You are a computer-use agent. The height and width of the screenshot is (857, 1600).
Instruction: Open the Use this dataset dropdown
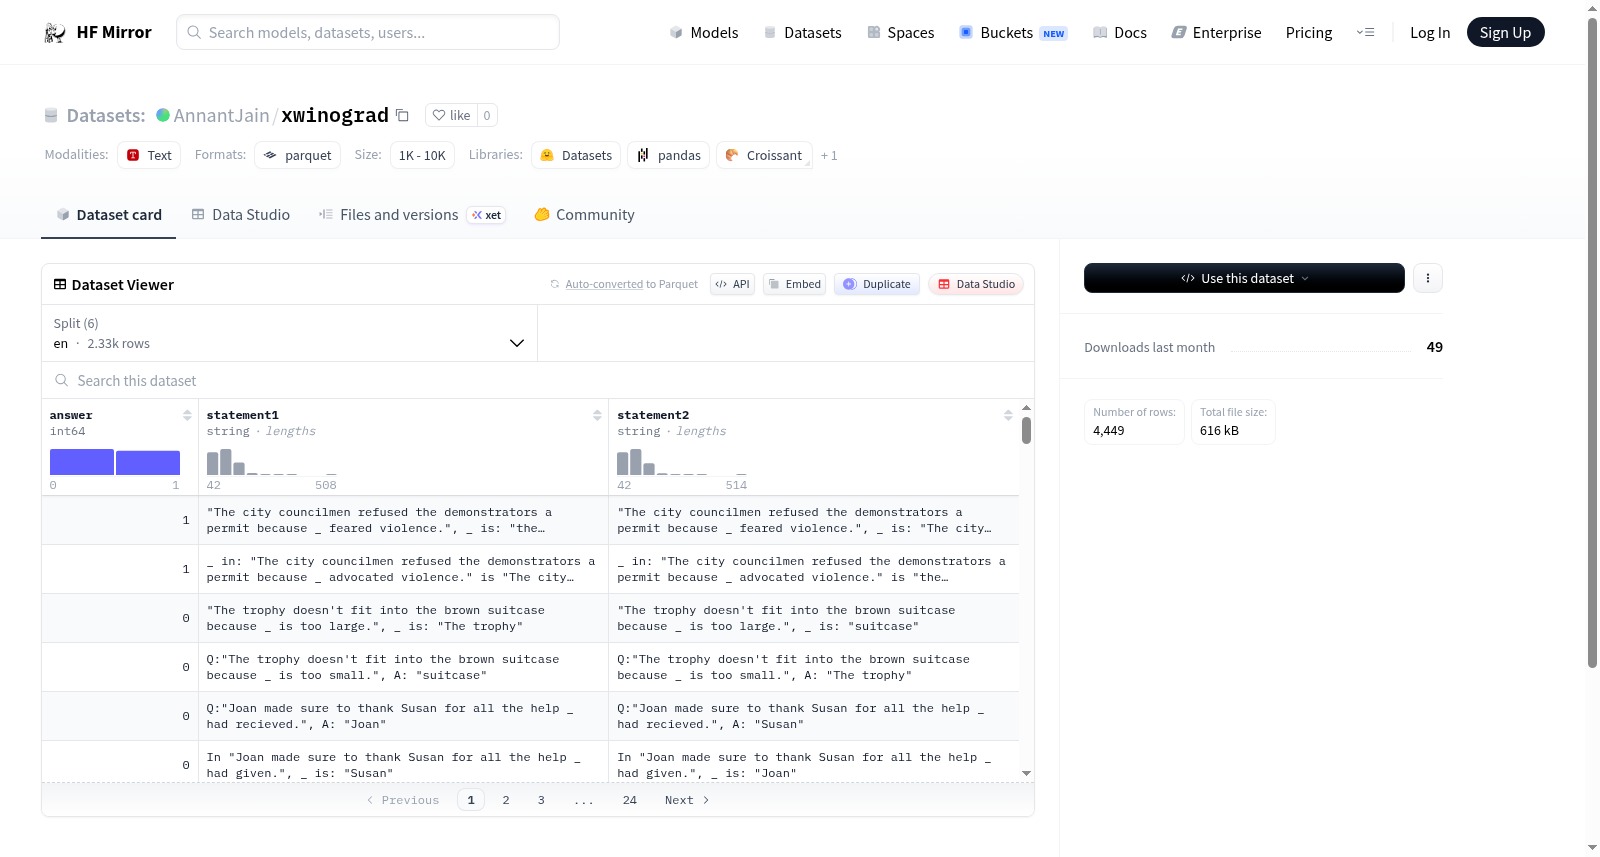point(1244,278)
